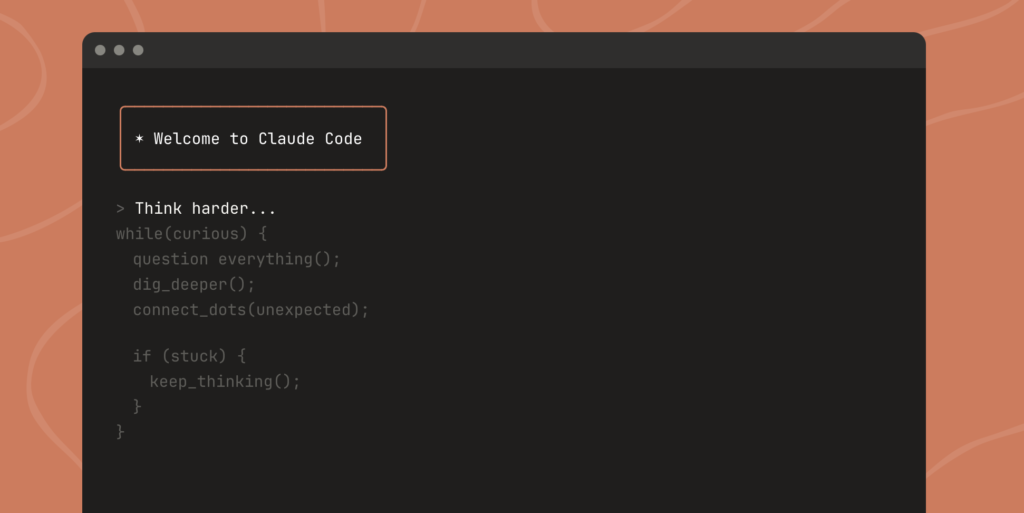1024x513 pixels.
Task: Click the first gray dot in title bar
Action: point(100,50)
